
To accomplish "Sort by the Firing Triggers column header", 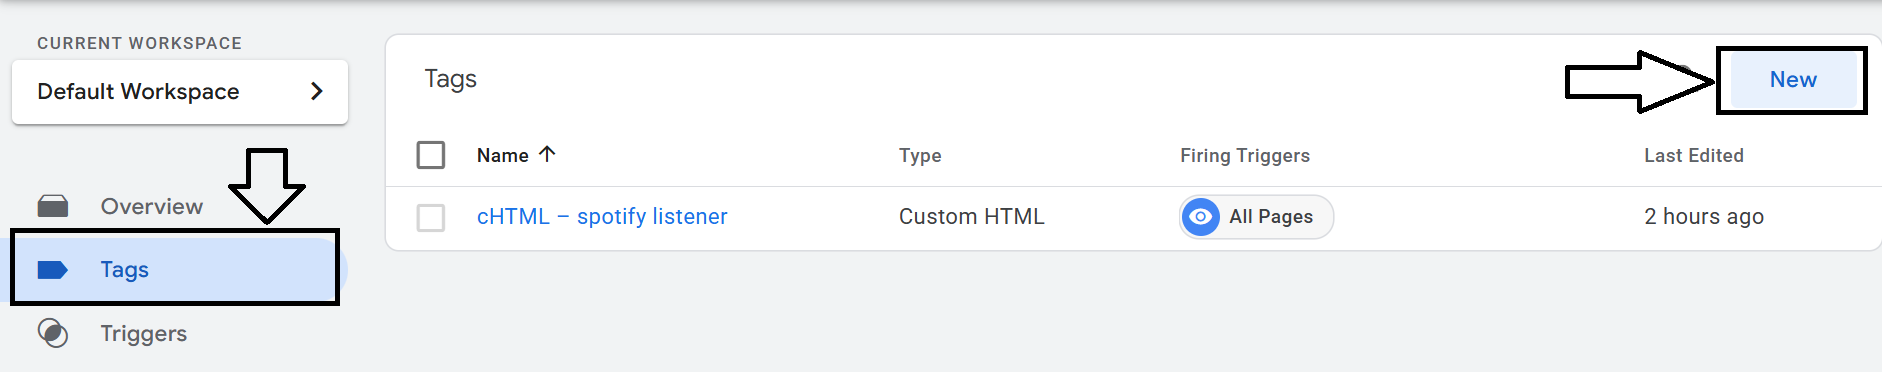I will (1245, 155).
